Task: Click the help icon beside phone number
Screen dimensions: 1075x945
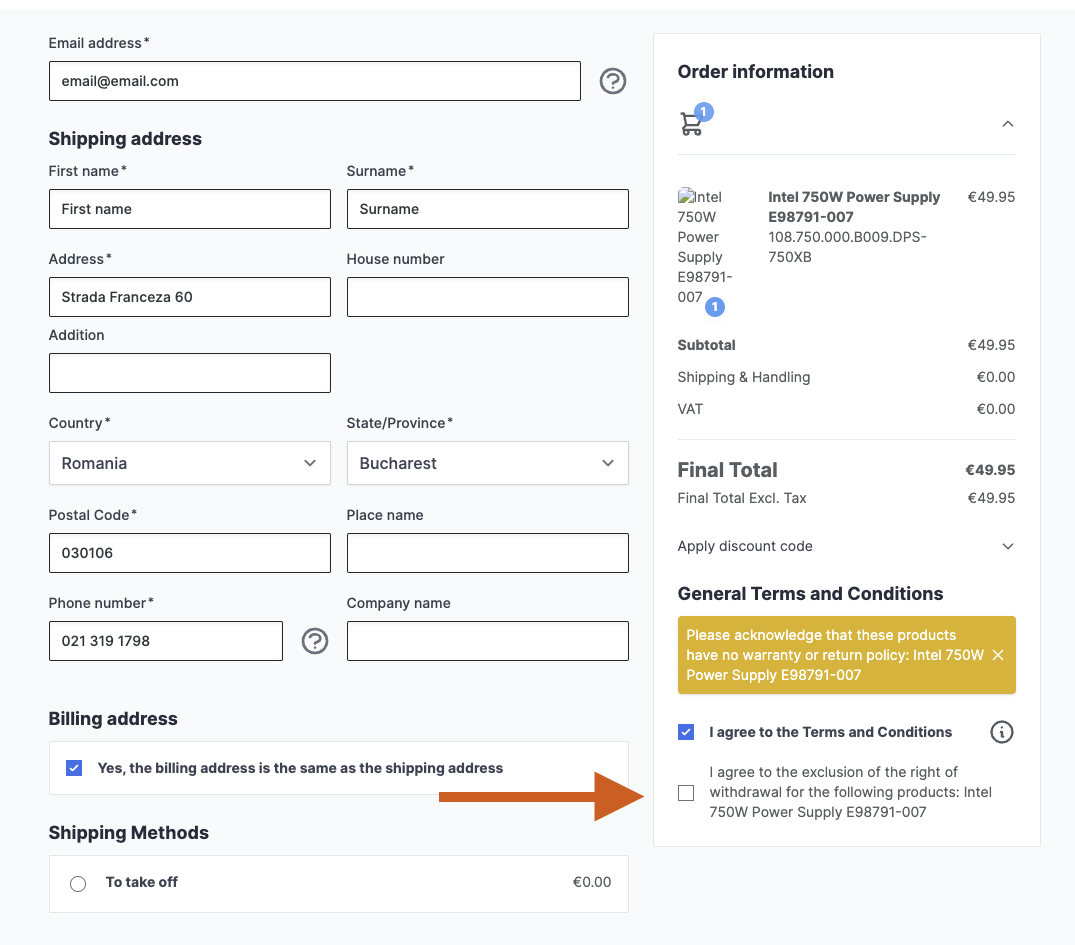Action: [315, 641]
